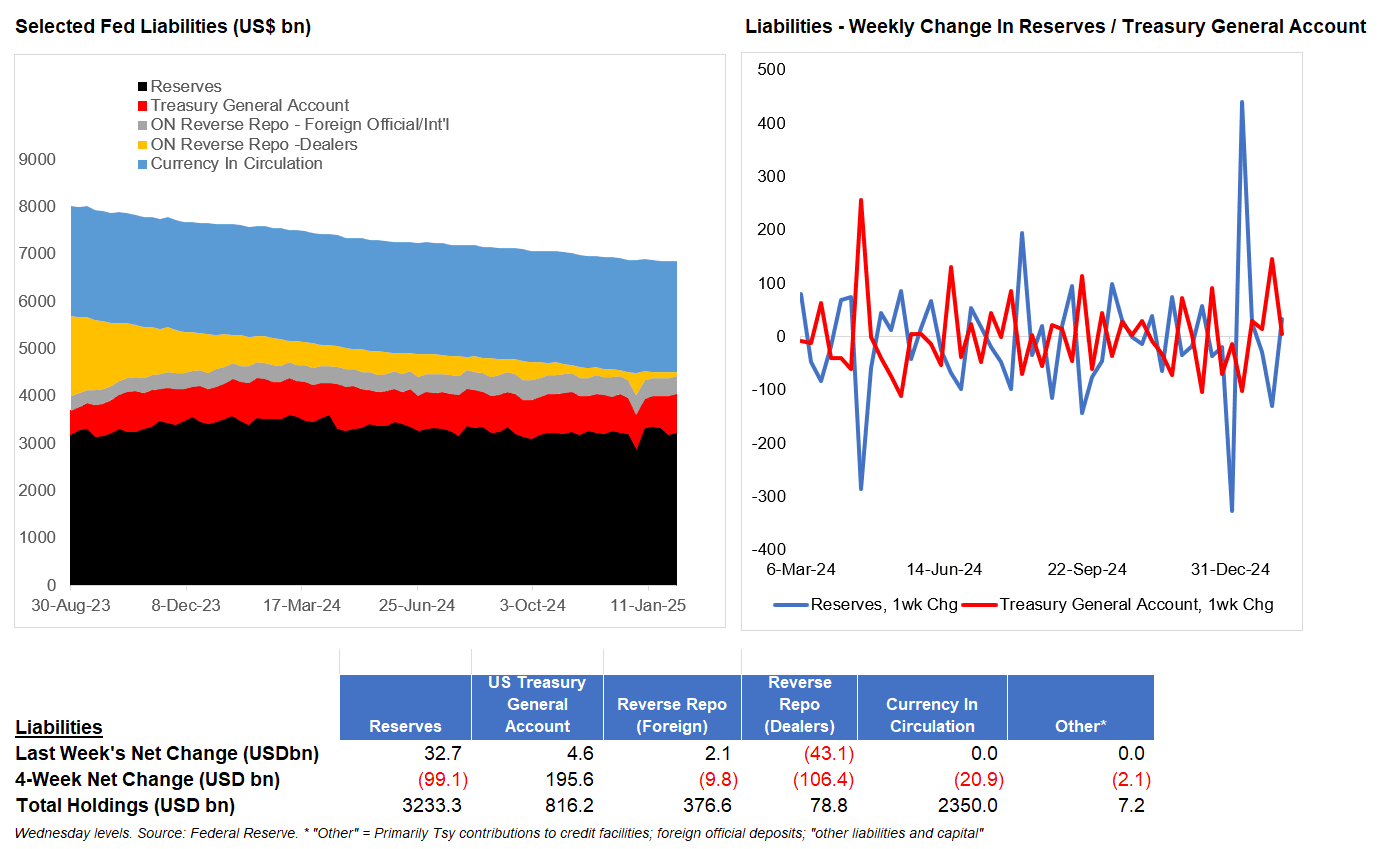Click the 'Reverse Repo (Dealers)' column header
Screen dimensions: 1378x849
tap(799, 704)
